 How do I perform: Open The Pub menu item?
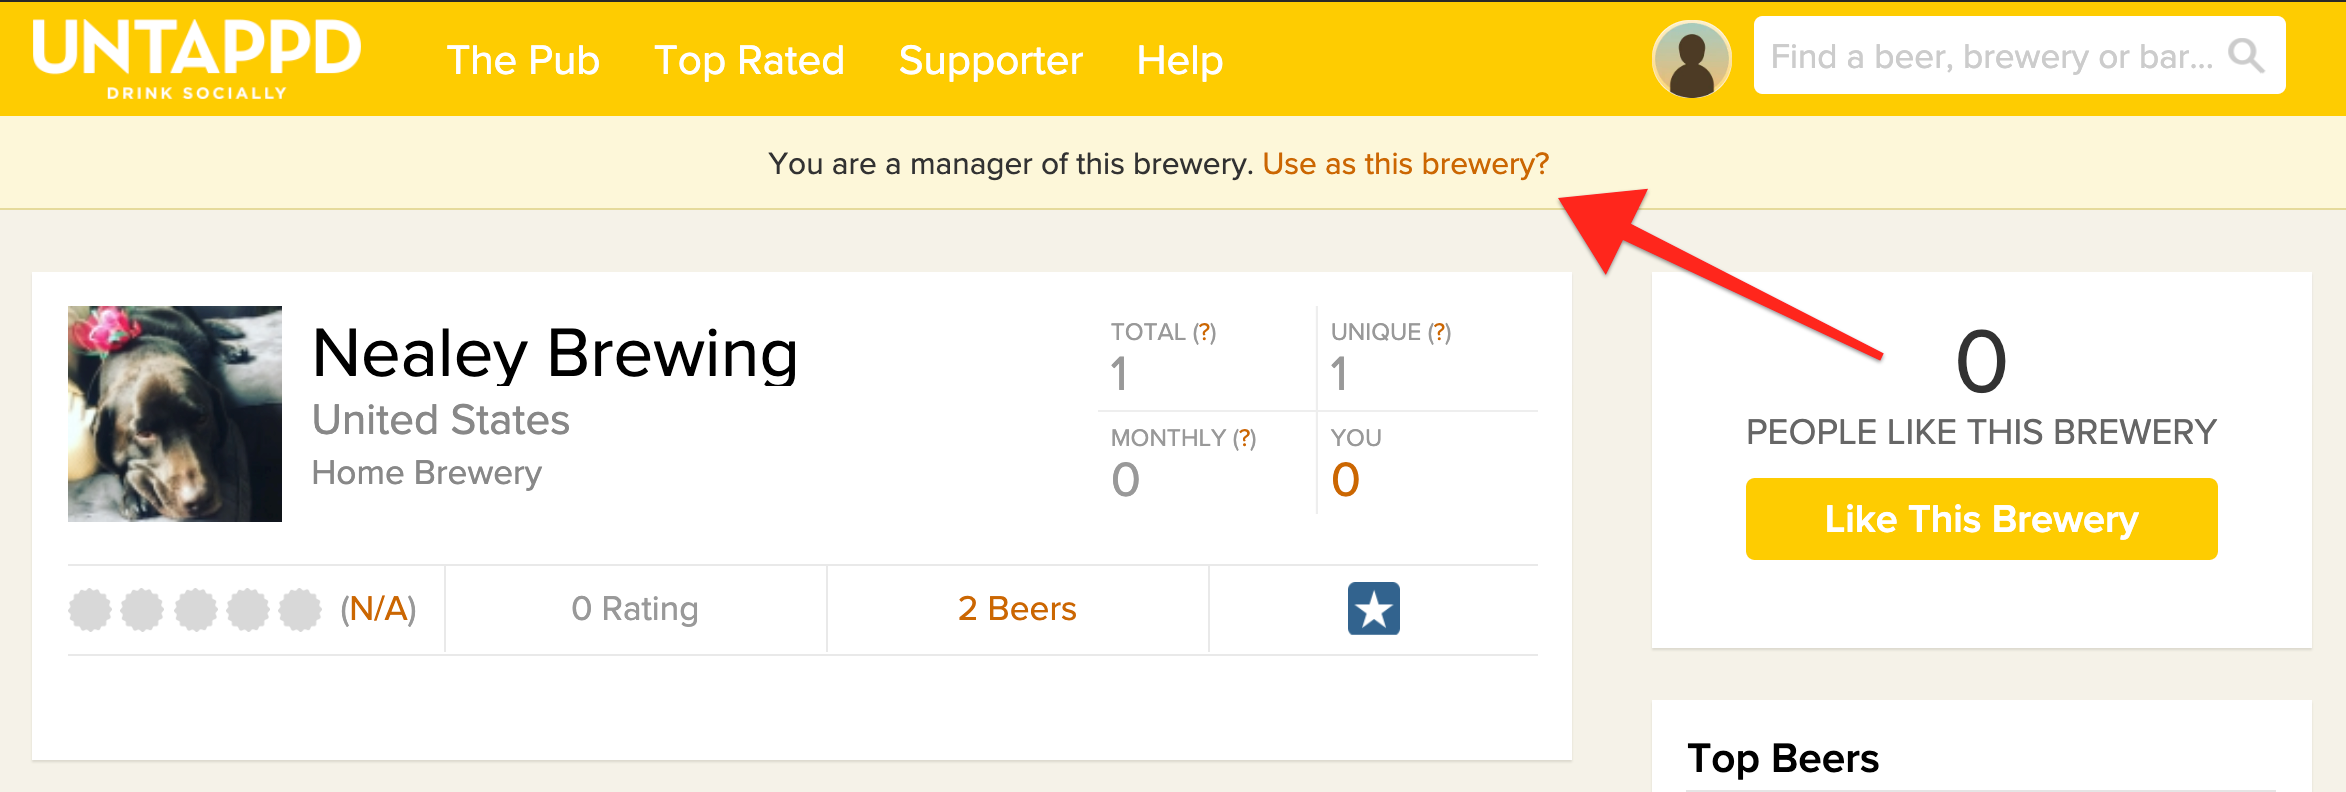click(x=523, y=60)
